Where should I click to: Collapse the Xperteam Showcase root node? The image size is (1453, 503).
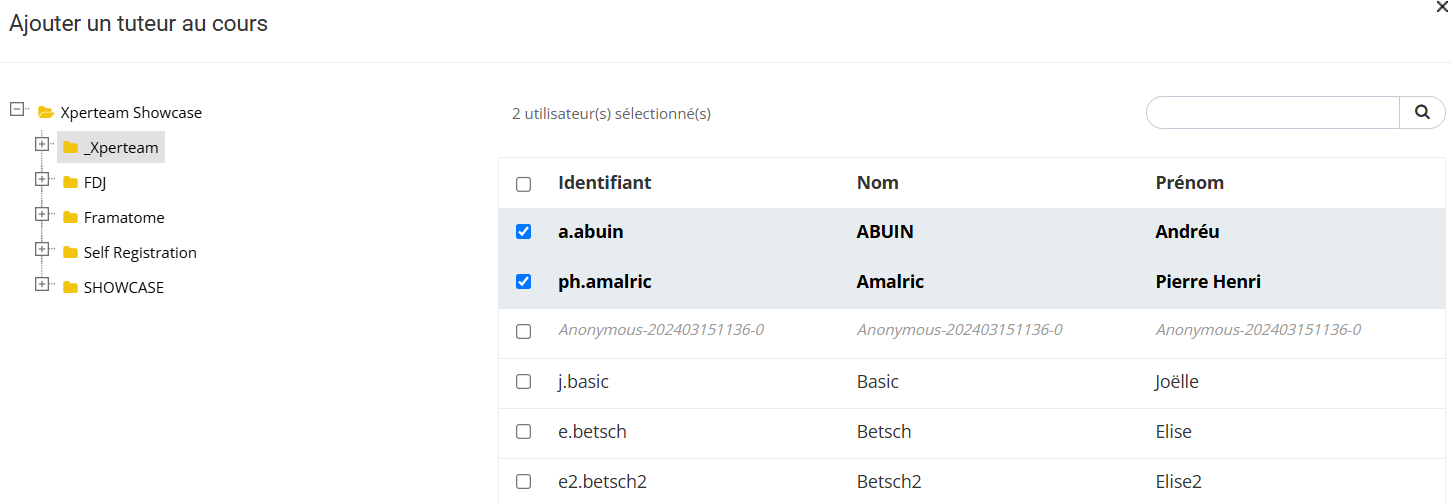[x=17, y=109]
